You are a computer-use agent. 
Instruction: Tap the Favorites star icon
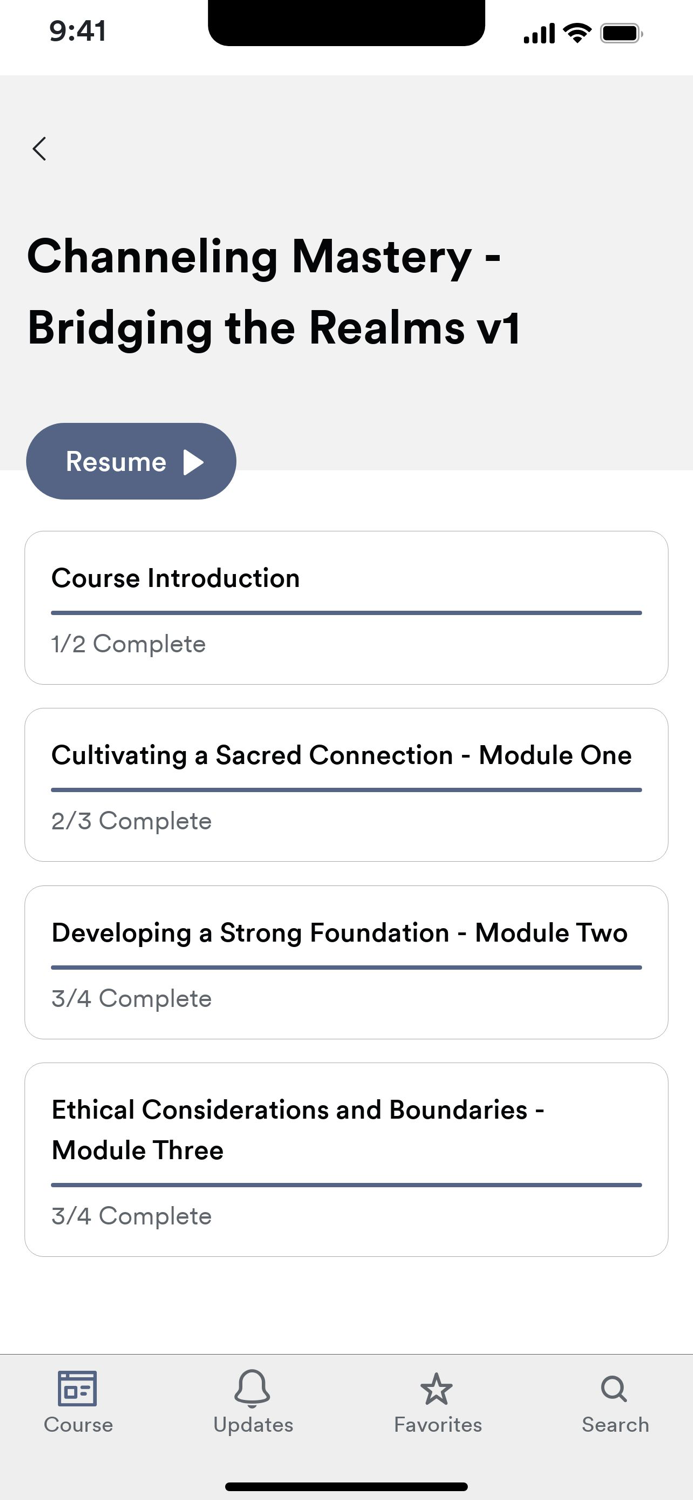point(437,1389)
